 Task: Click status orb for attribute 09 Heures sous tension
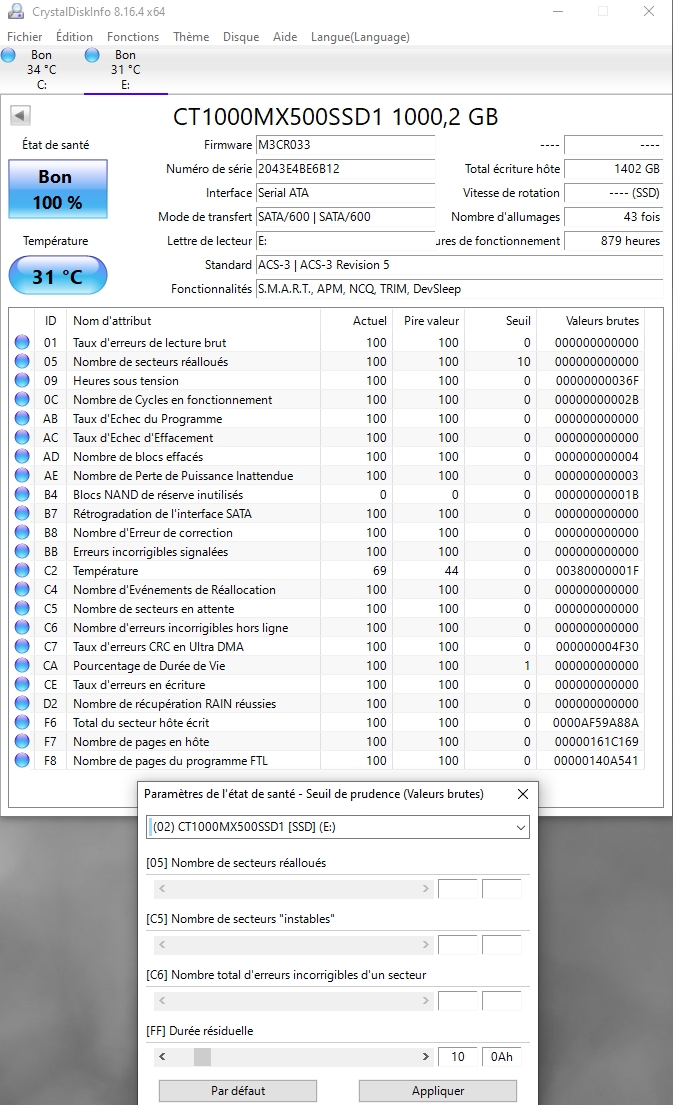(x=23, y=380)
